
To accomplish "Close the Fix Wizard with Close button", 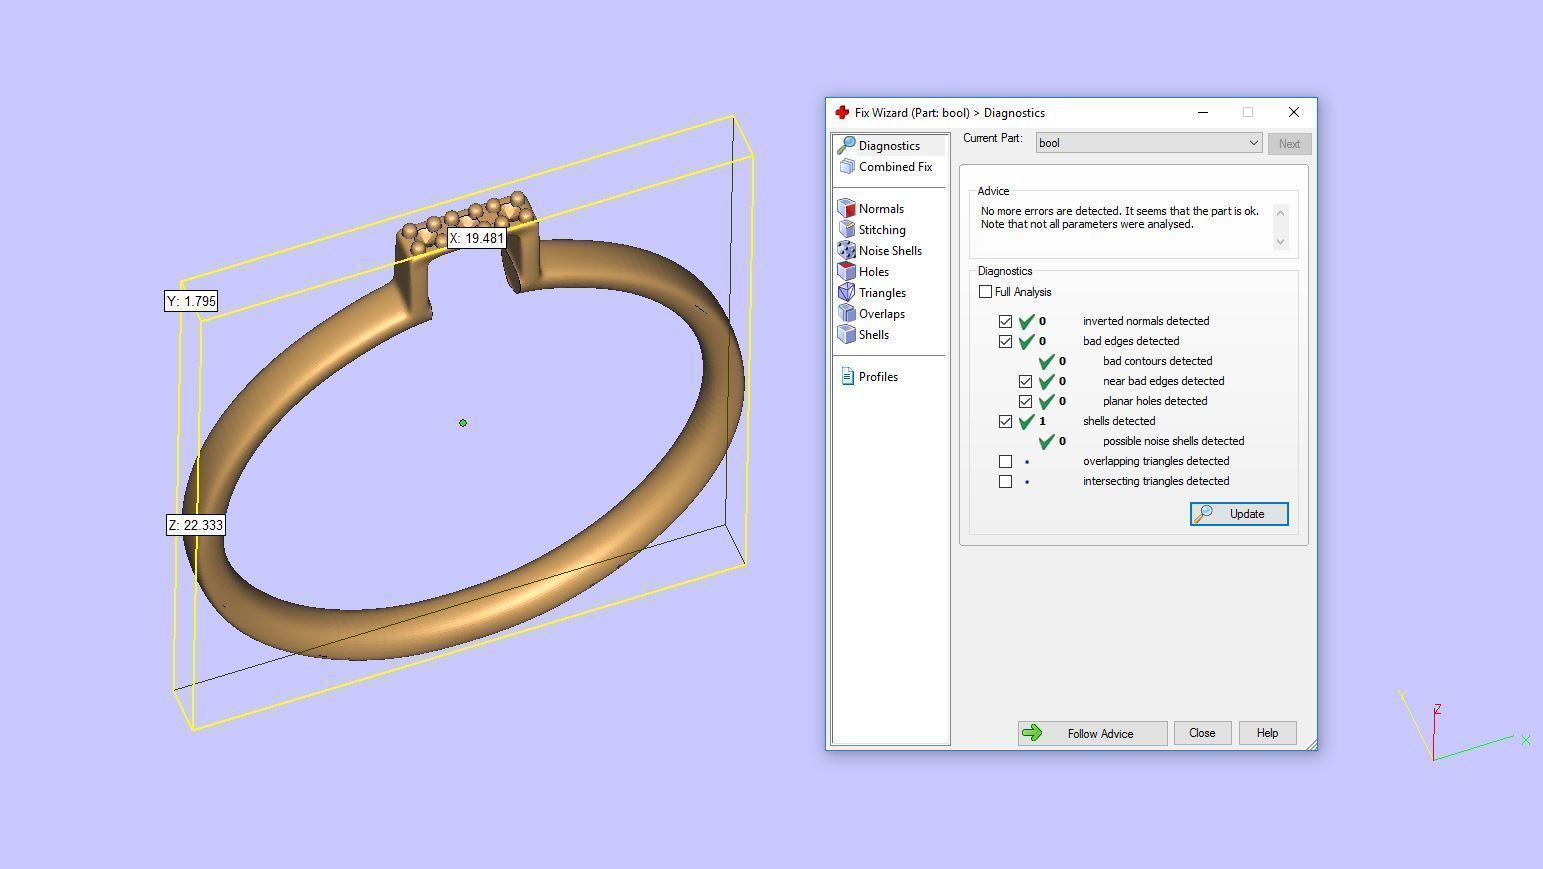I will 1202,733.
